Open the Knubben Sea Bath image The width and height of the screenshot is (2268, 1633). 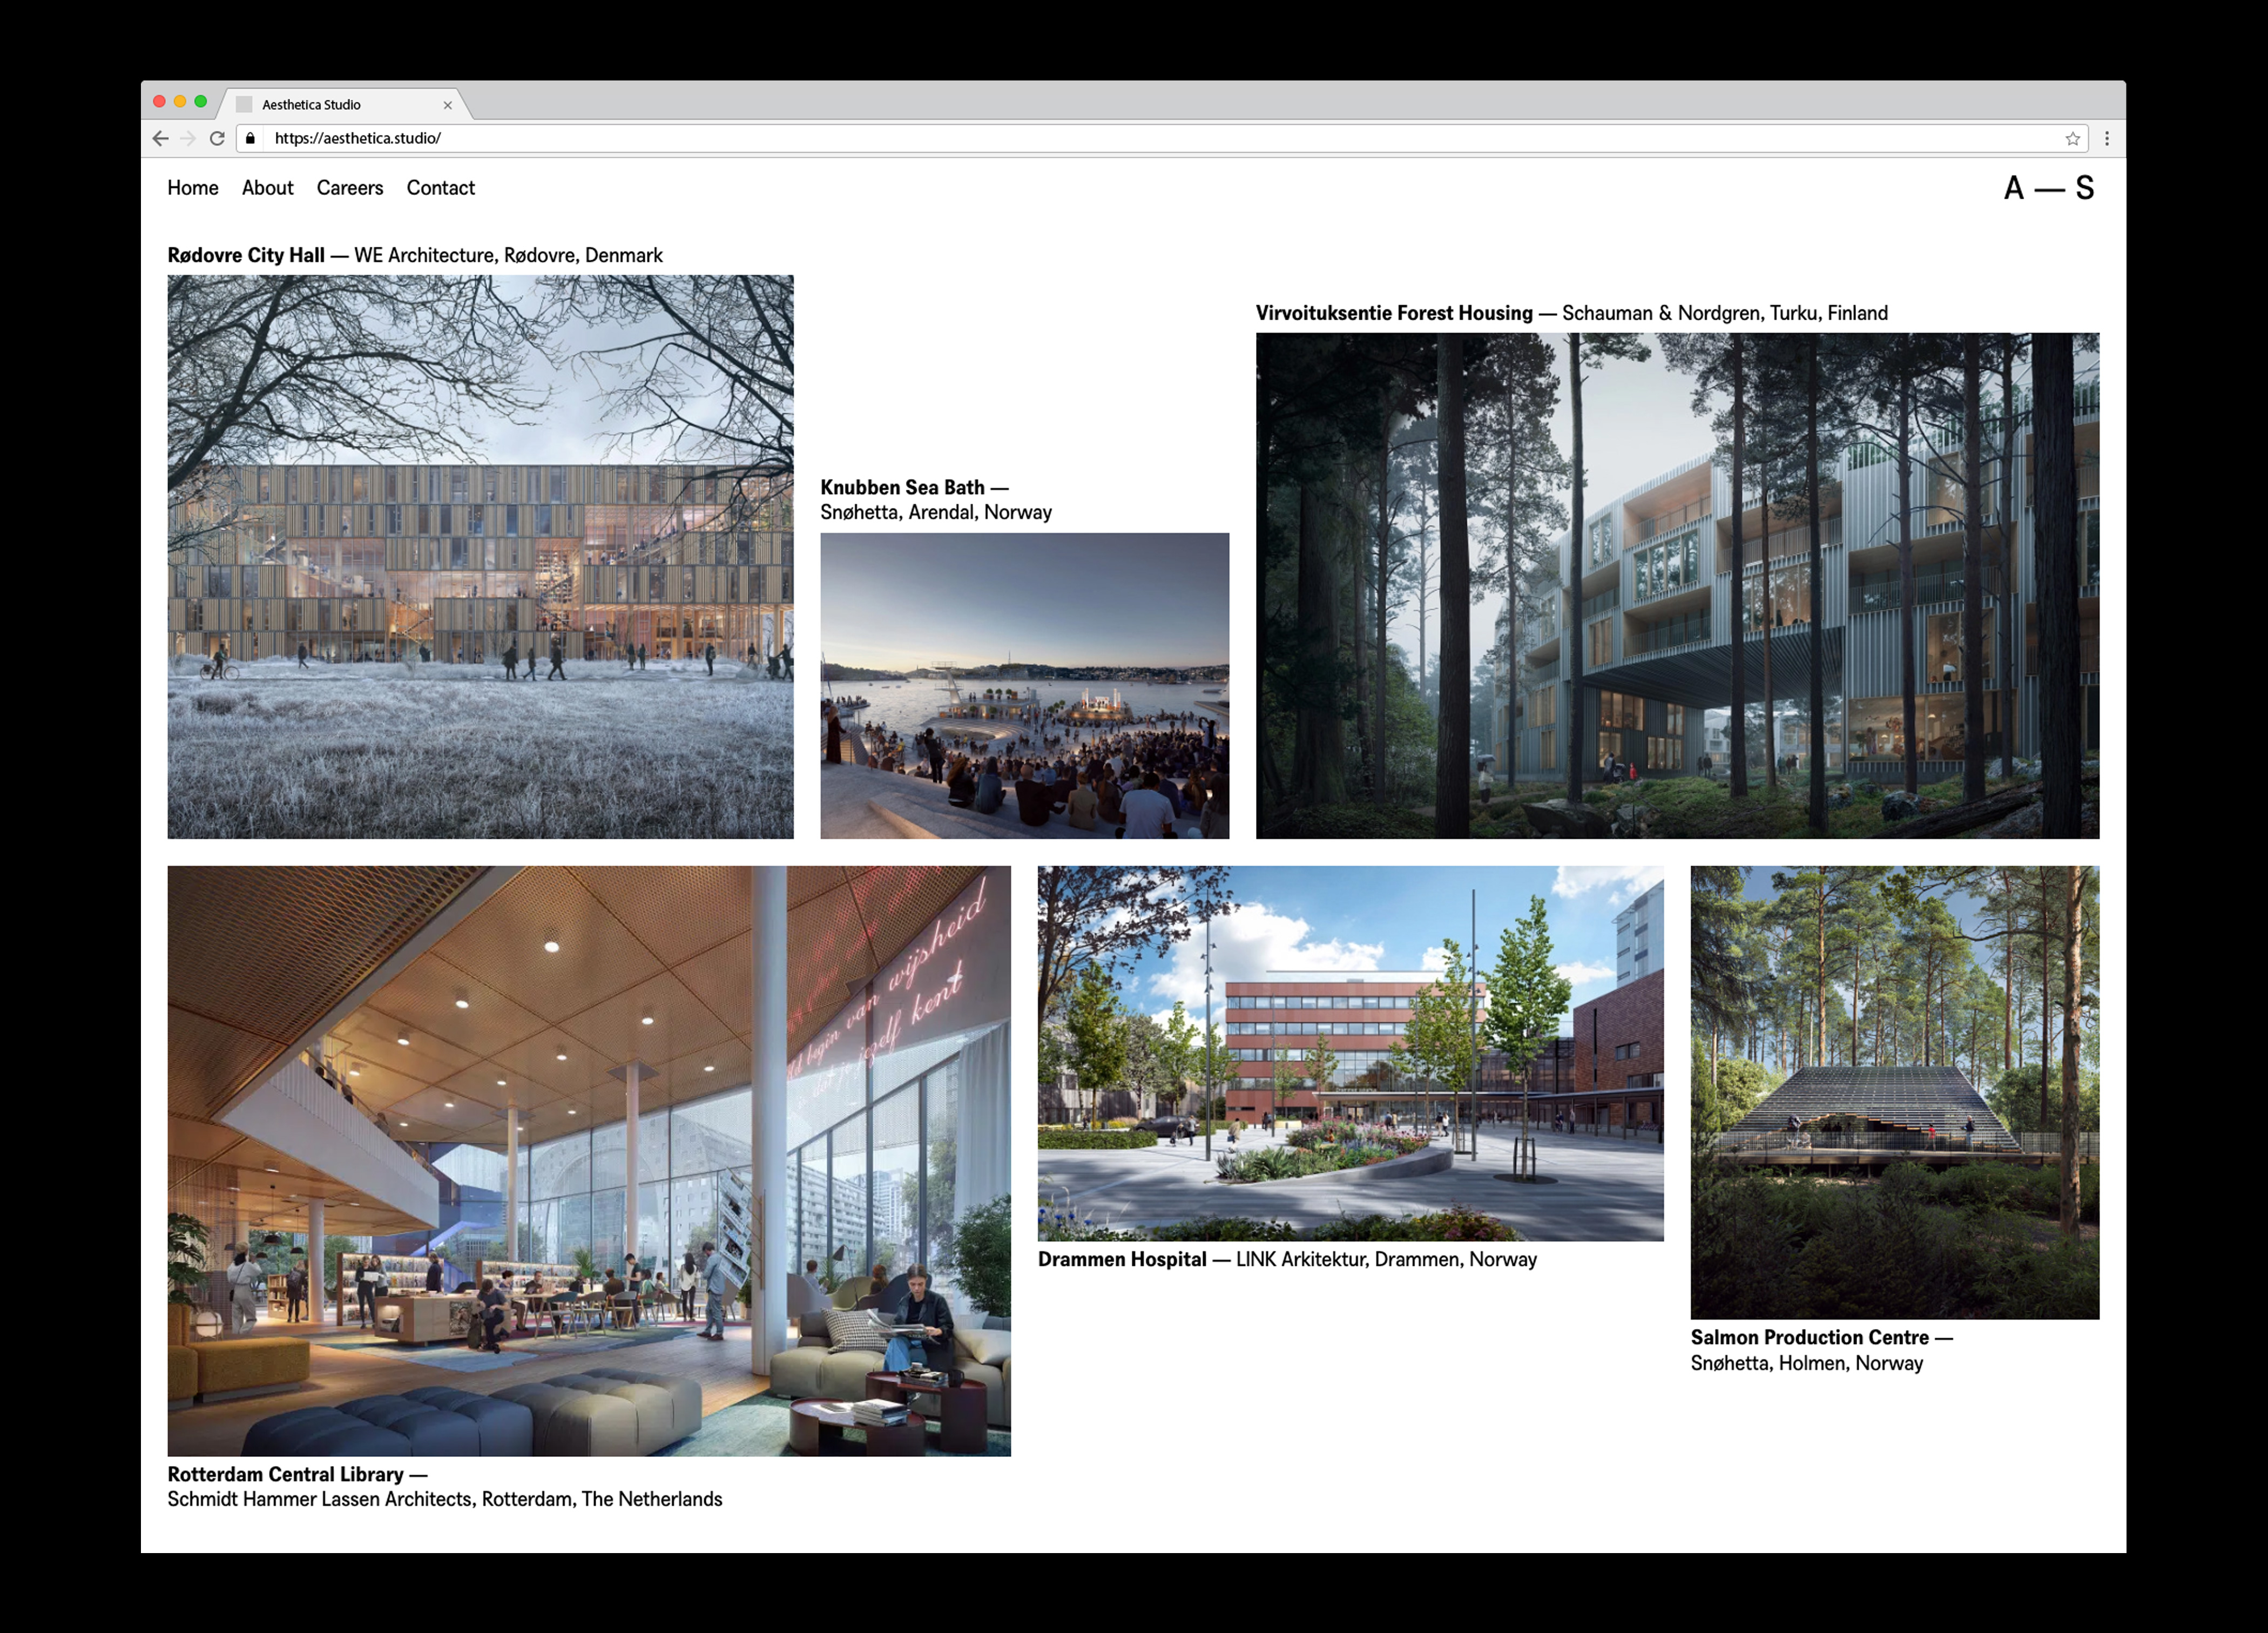pyautogui.click(x=1024, y=685)
